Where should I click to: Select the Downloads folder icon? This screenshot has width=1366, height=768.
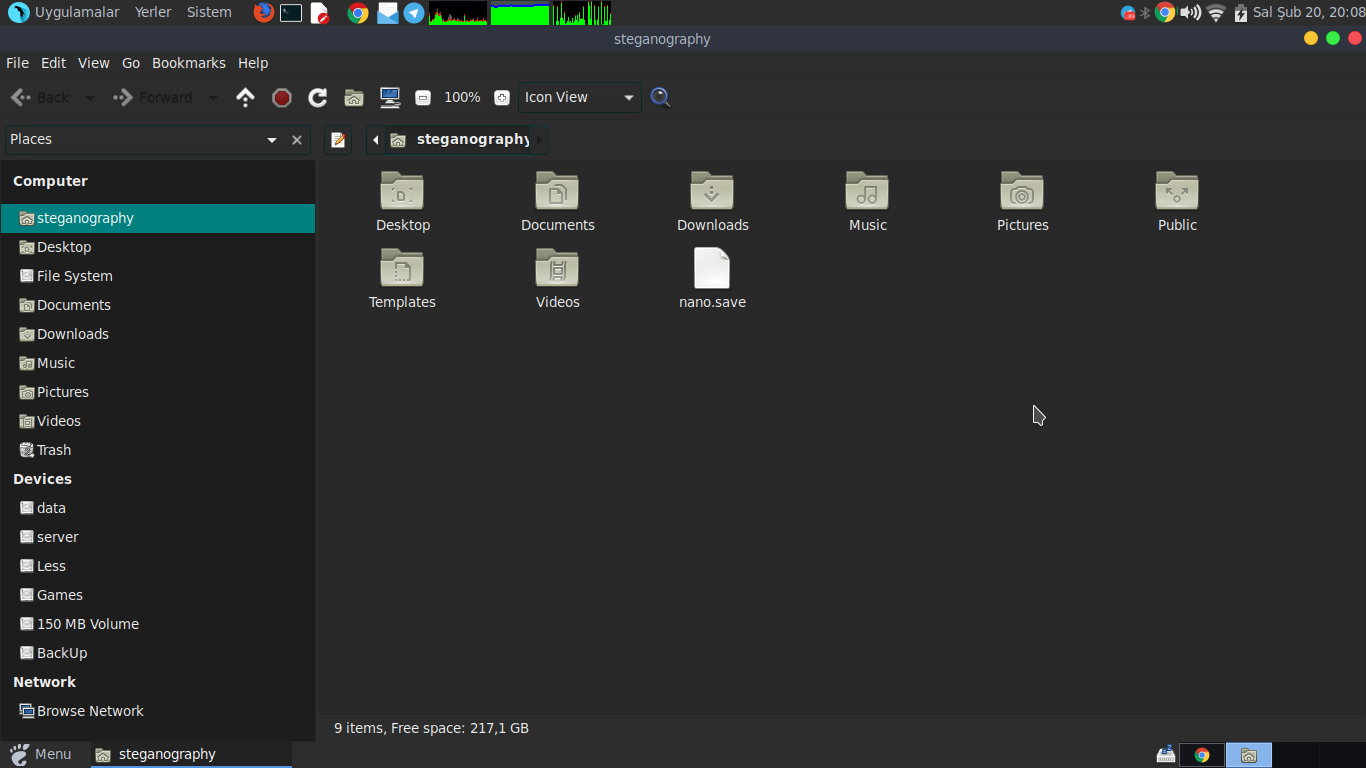pyautogui.click(x=712, y=190)
